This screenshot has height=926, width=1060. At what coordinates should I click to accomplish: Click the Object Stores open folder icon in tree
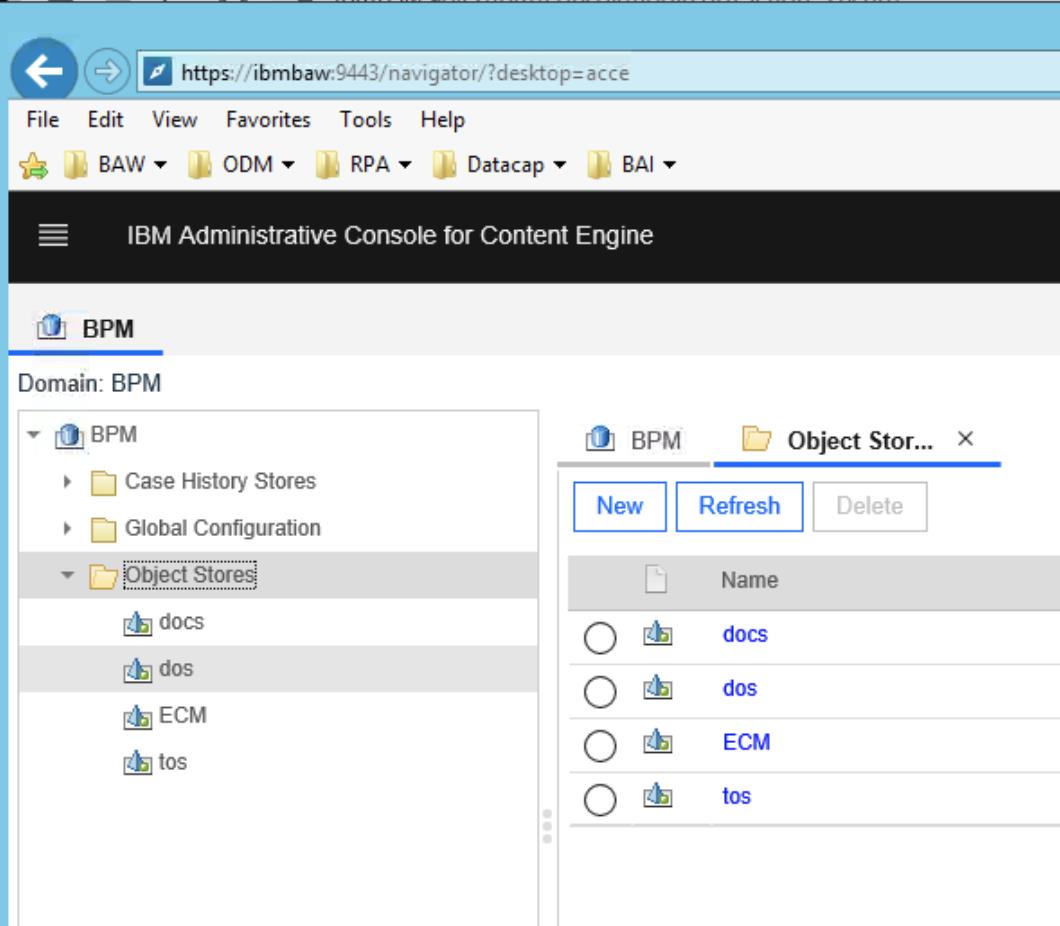click(103, 576)
